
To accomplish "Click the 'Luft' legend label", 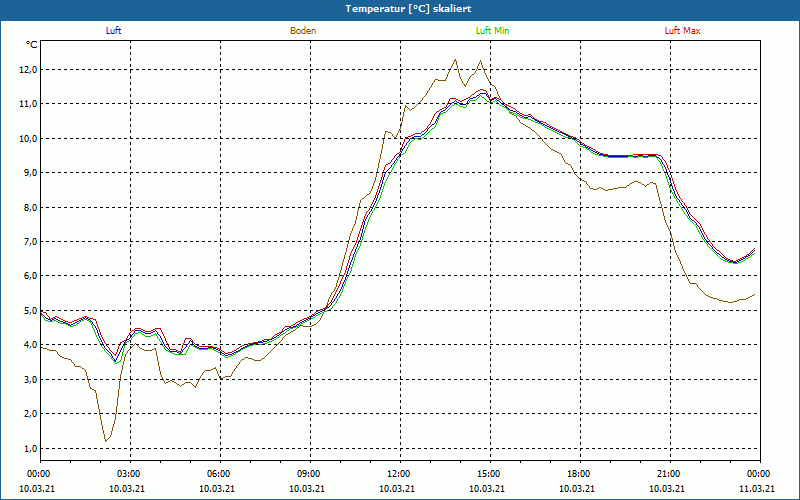I will click(113, 31).
